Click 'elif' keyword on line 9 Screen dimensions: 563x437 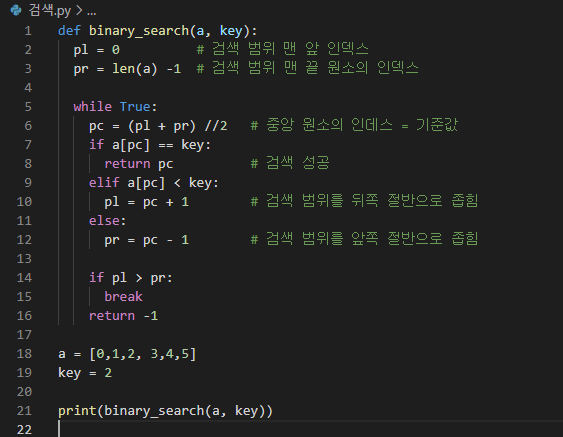point(104,183)
